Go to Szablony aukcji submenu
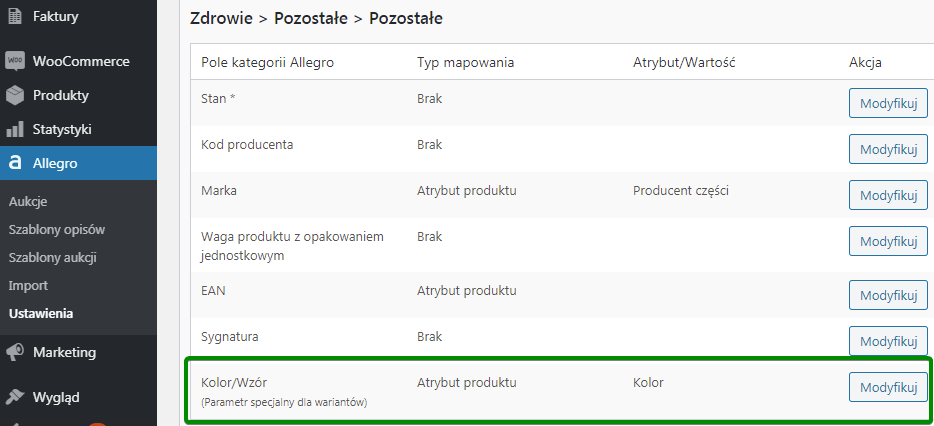The height and width of the screenshot is (426, 934). [x=52, y=257]
